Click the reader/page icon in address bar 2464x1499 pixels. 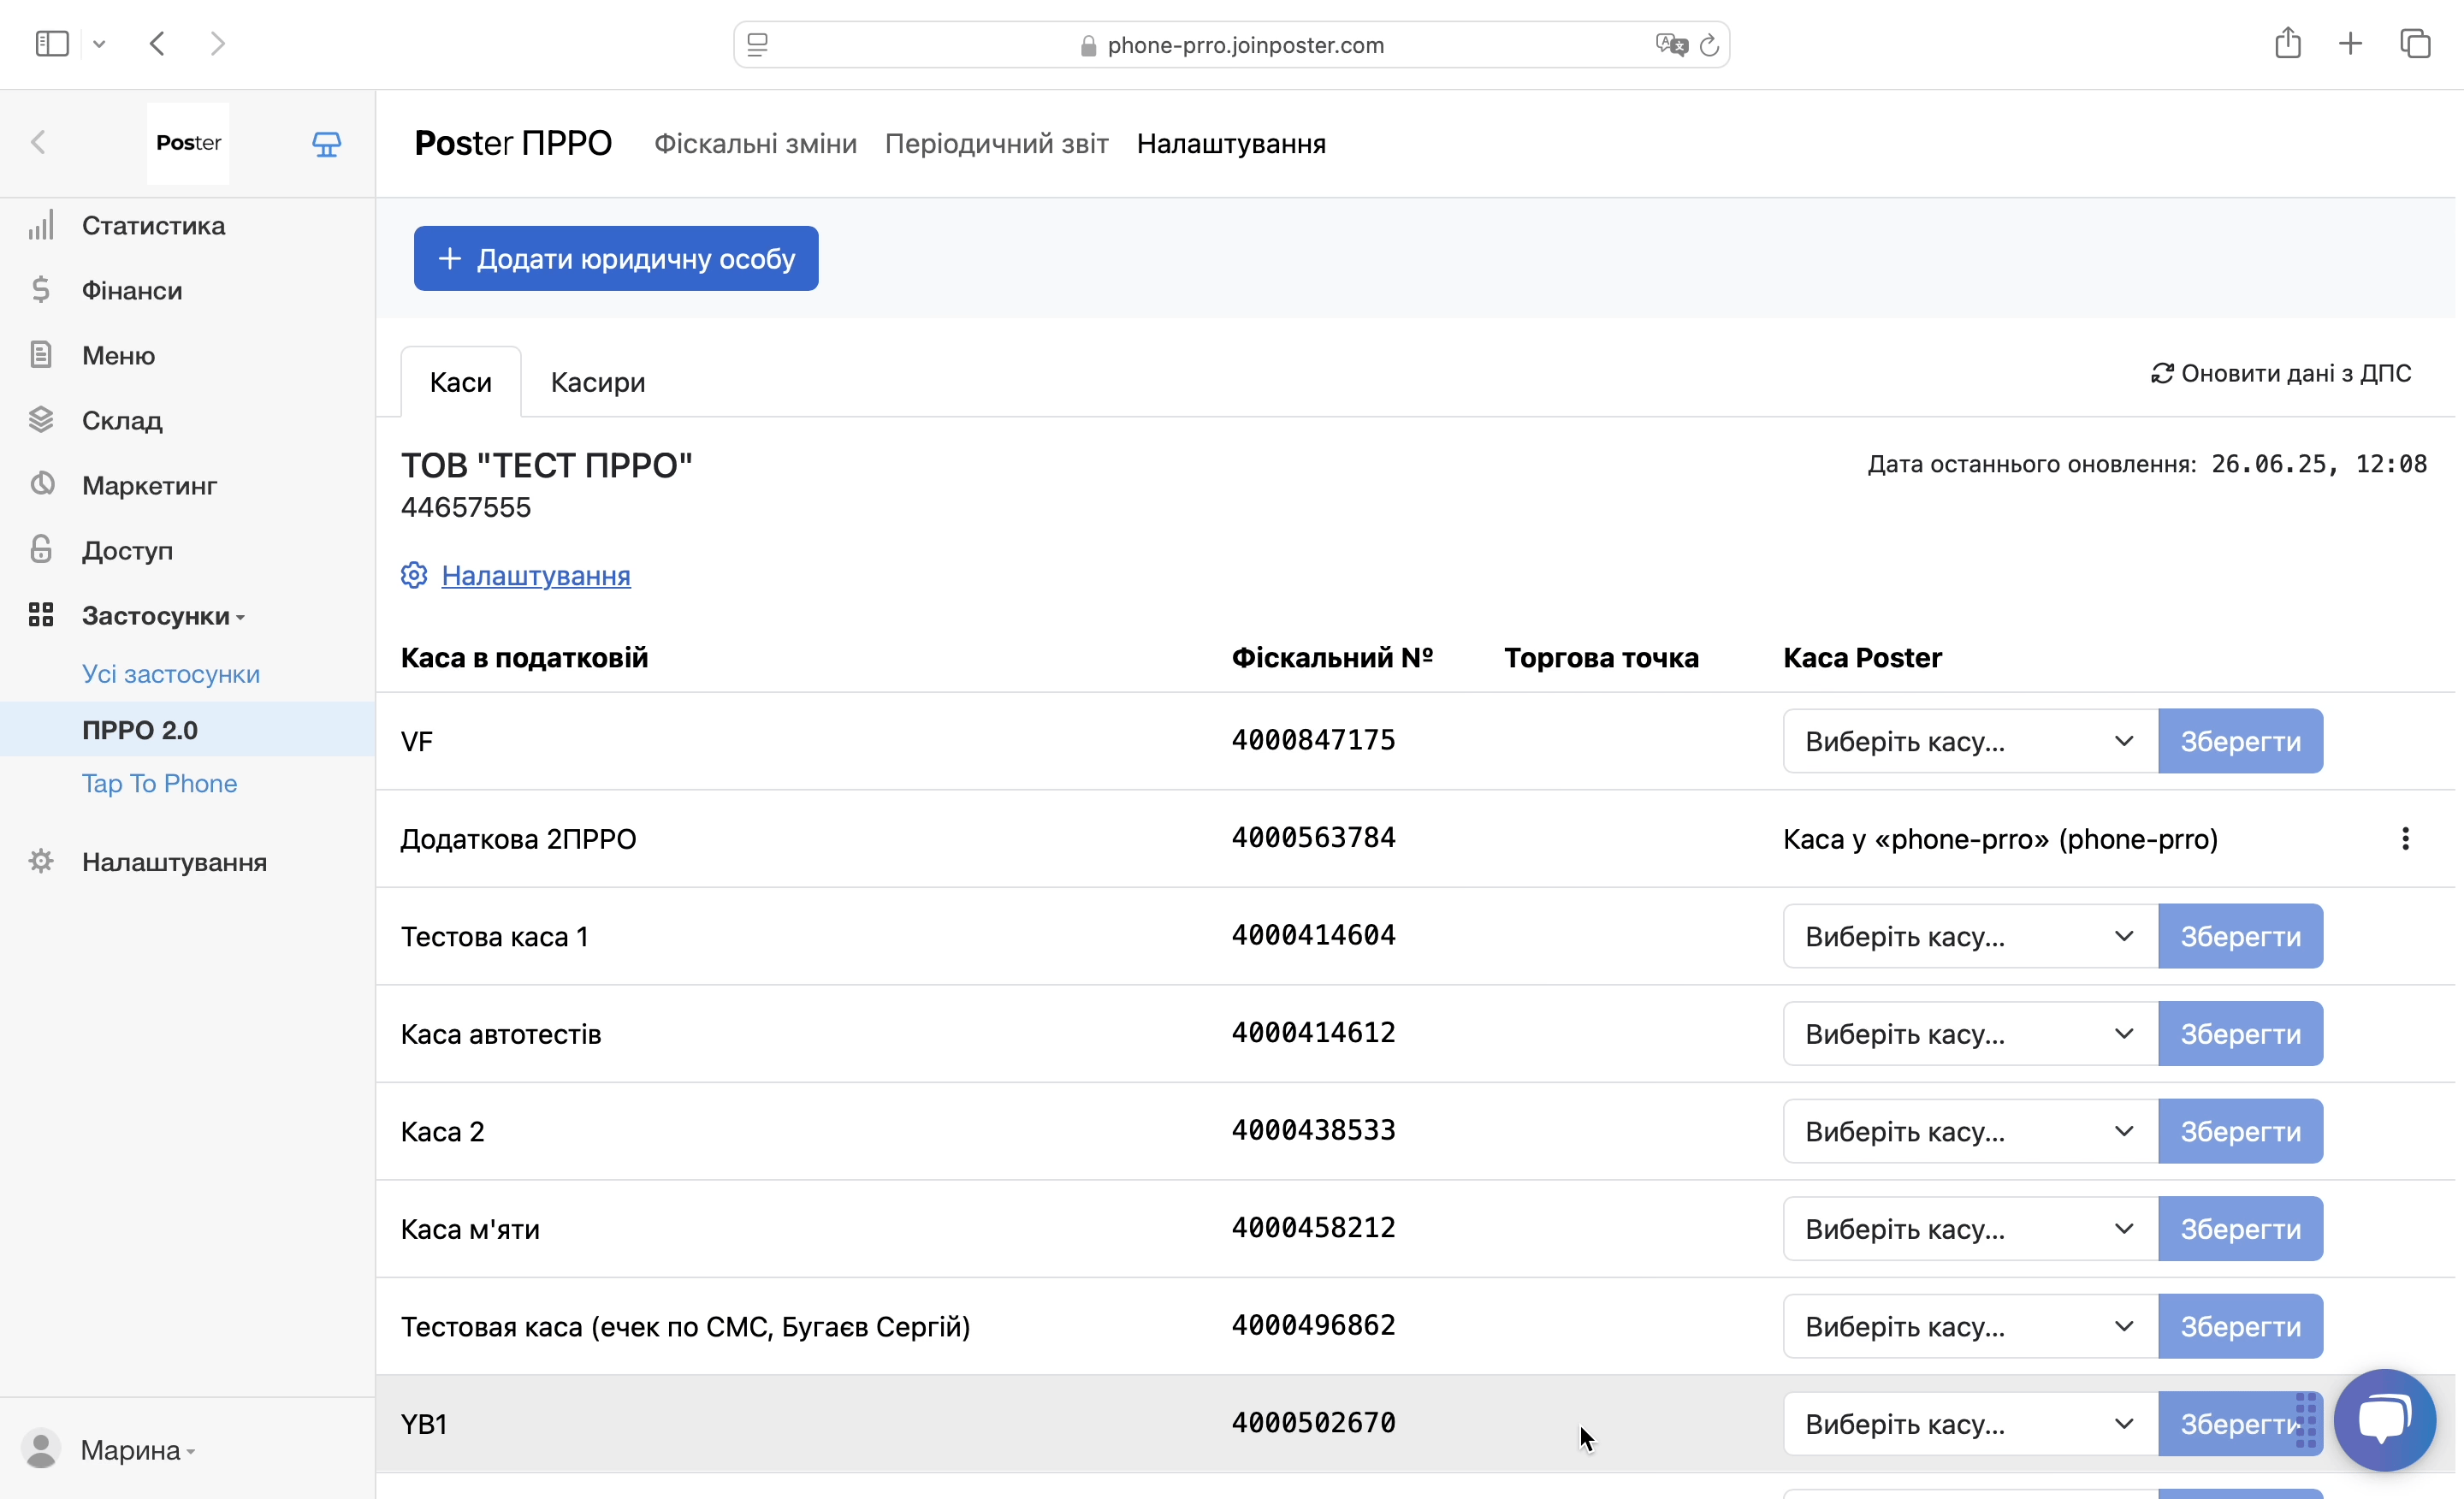pos(757,45)
